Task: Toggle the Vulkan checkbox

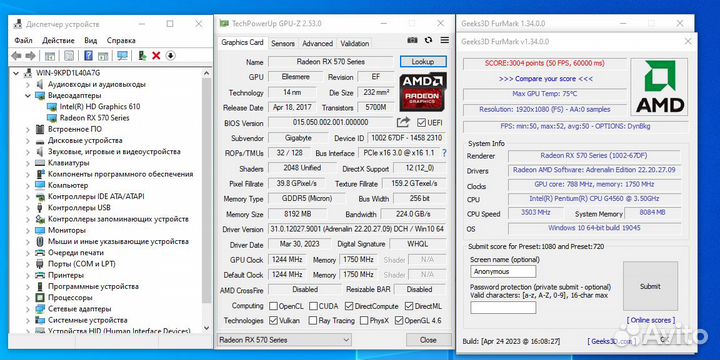Action: click(273, 321)
